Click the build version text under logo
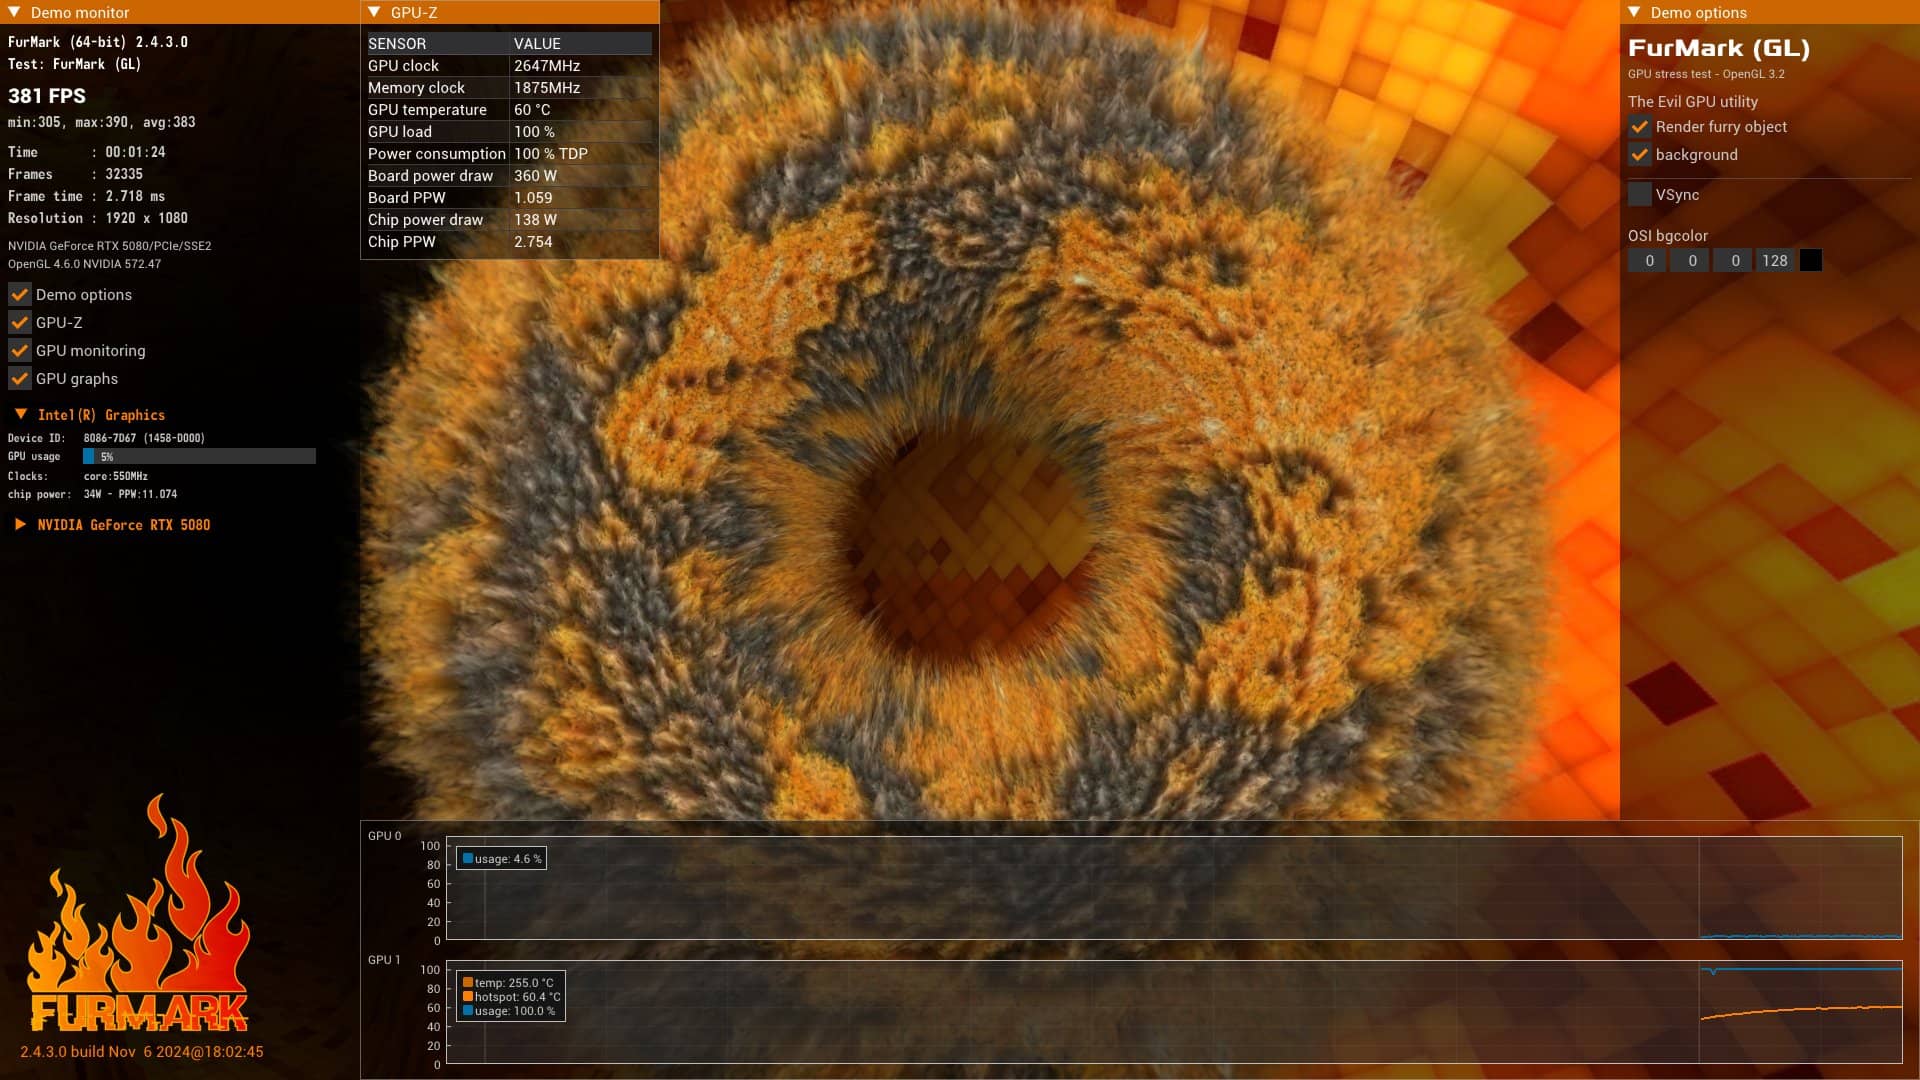1920x1080 pixels. point(142,1052)
